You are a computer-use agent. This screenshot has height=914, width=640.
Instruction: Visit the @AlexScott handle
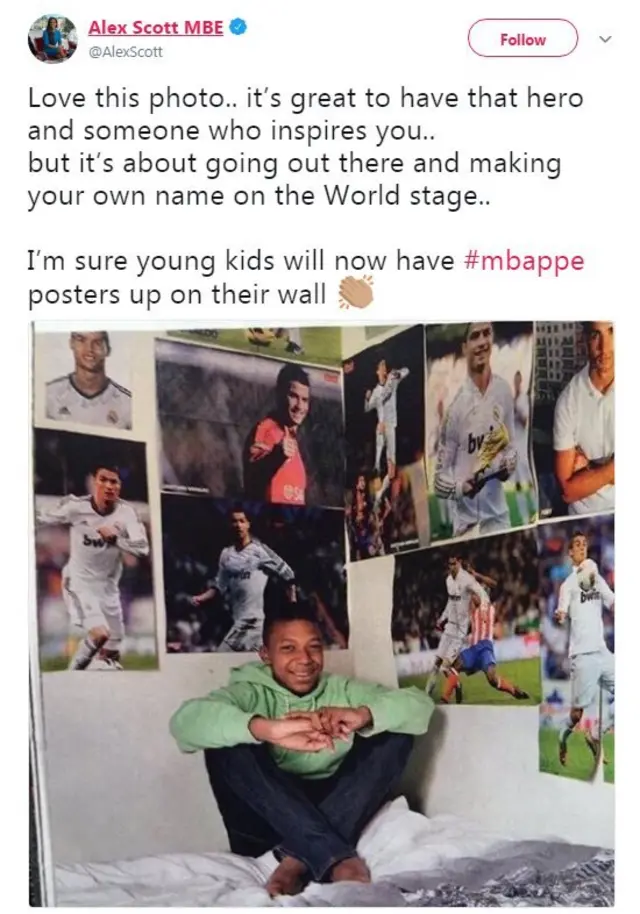[x=125, y=52]
